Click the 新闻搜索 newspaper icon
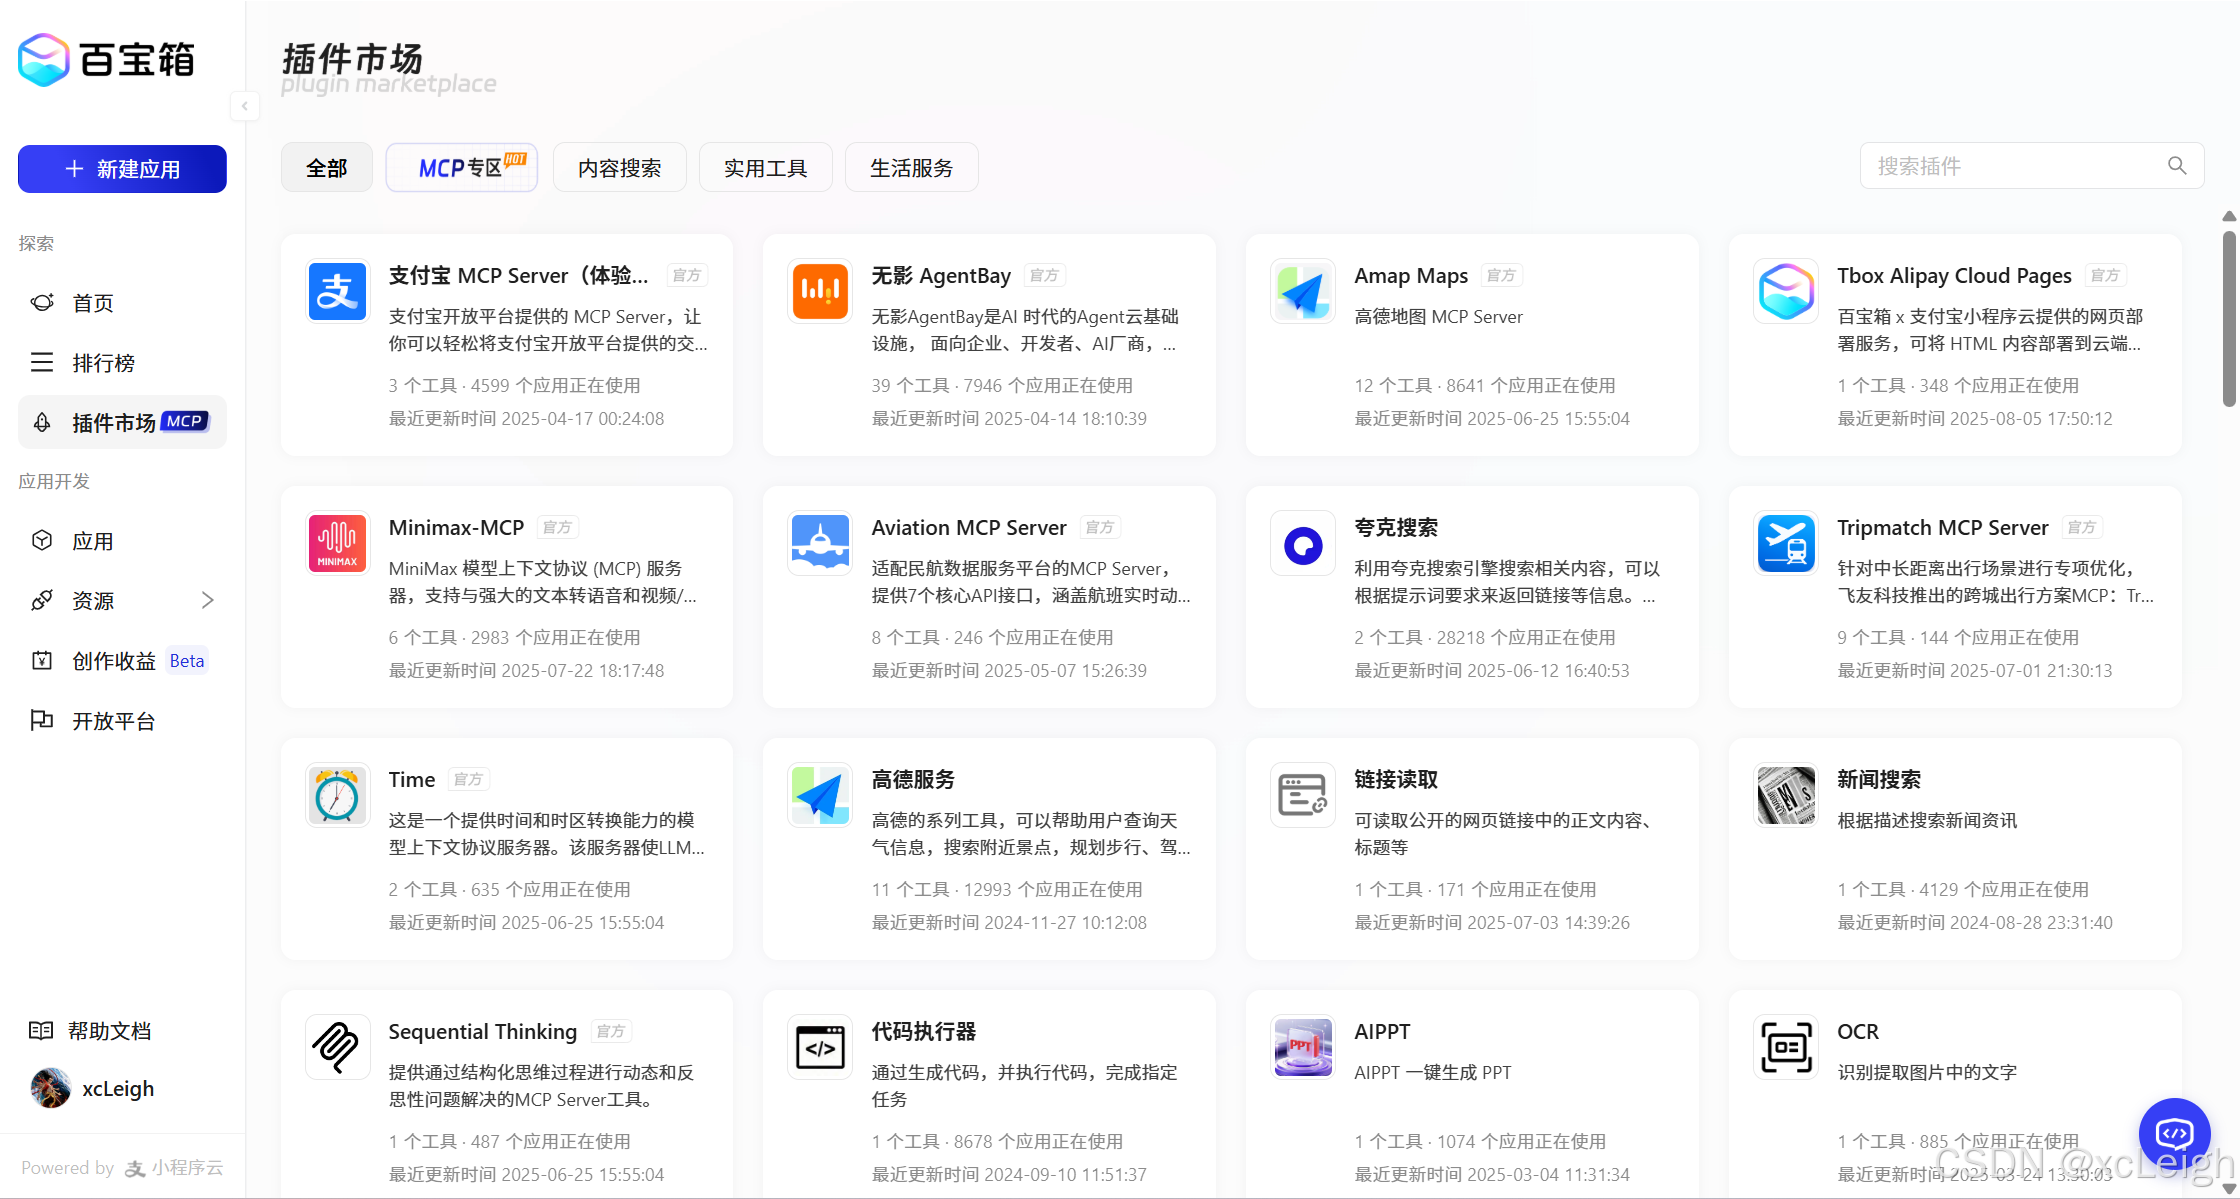 1786,796
